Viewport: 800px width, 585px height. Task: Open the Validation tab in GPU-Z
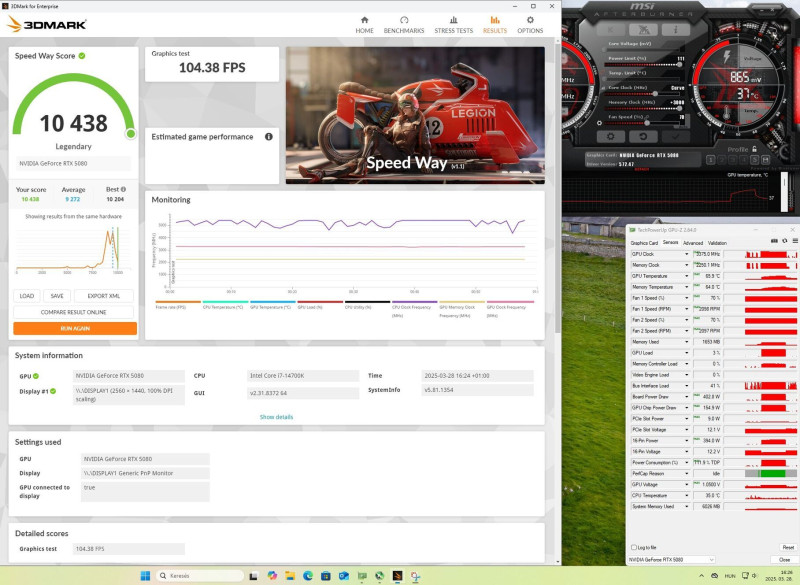pyautogui.click(x=717, y=243)
